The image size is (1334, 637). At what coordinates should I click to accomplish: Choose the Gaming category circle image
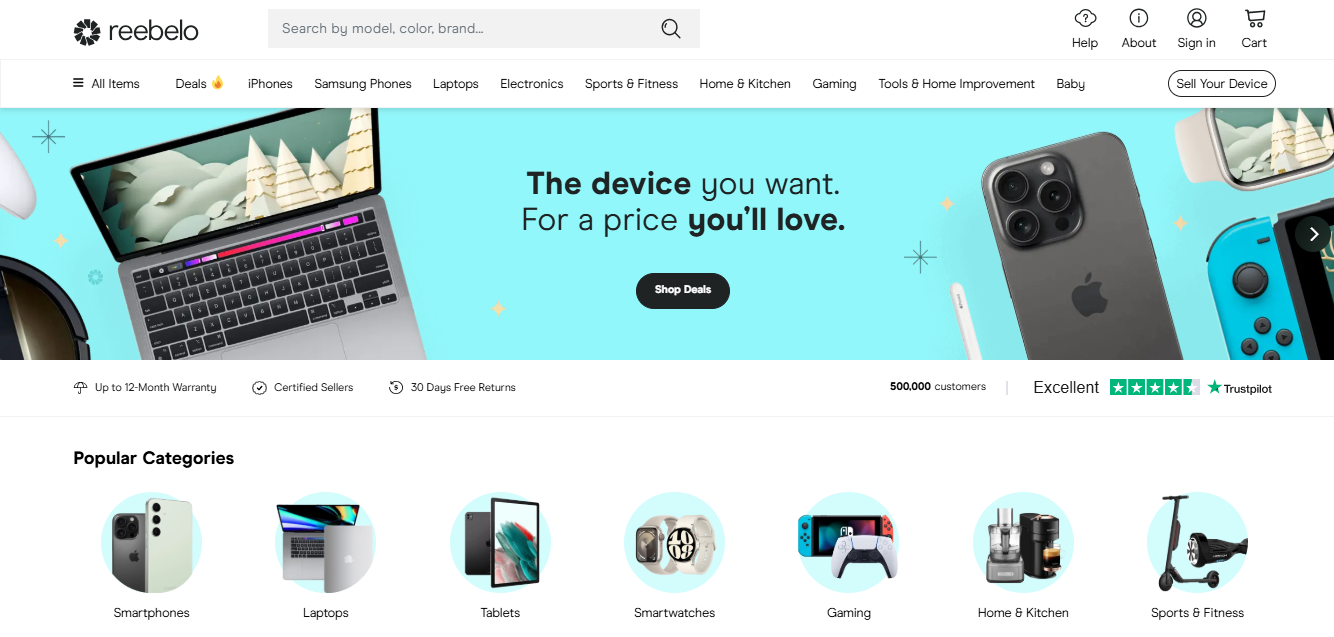tap(848, 543)
